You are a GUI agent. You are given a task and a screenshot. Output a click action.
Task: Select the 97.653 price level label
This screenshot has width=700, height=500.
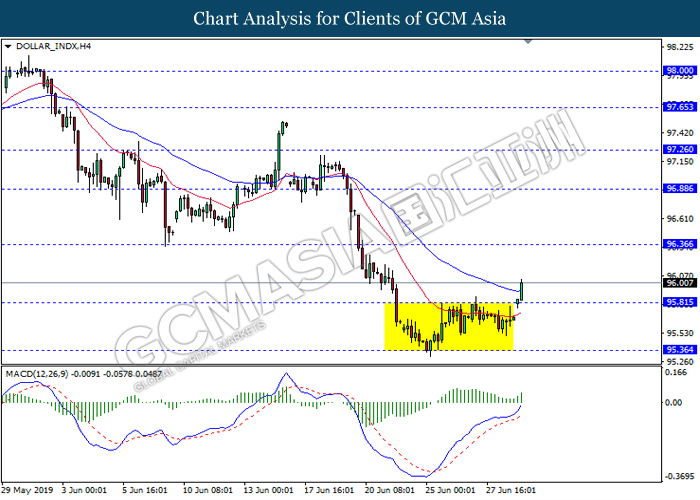(x=679, y=107)
